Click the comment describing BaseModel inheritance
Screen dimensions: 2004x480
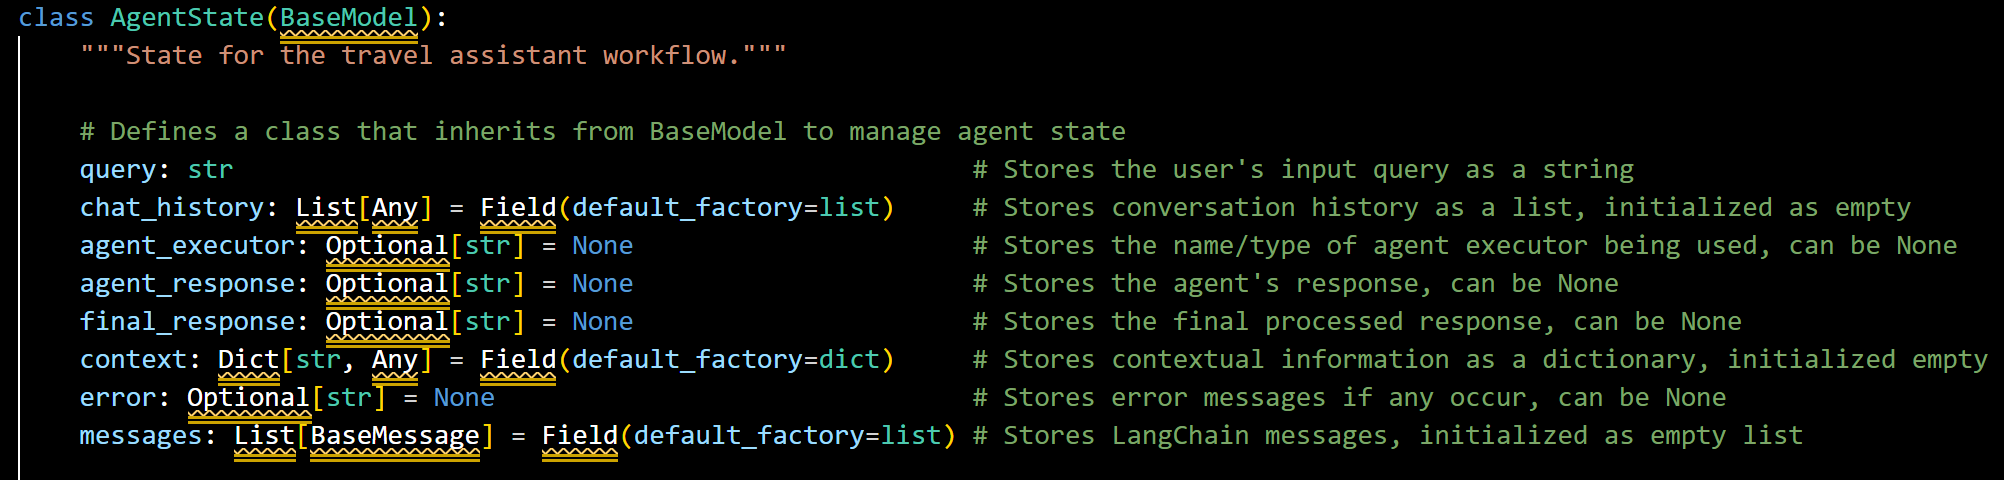click(603, 132)
